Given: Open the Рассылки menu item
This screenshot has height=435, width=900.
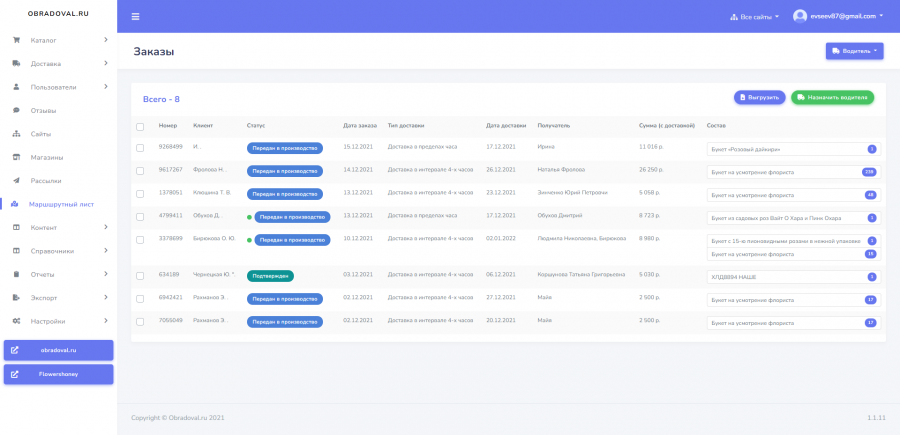Looking at the screenshot, I should [x=59, y=181].
